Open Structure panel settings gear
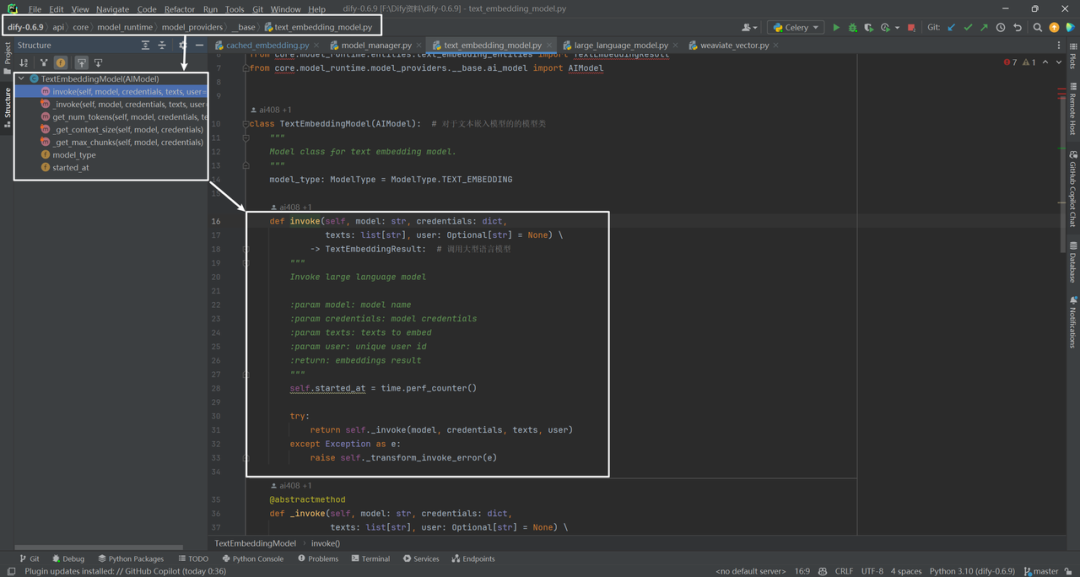The width and height of the screenshot is (1080, 577). coord(183,45)
